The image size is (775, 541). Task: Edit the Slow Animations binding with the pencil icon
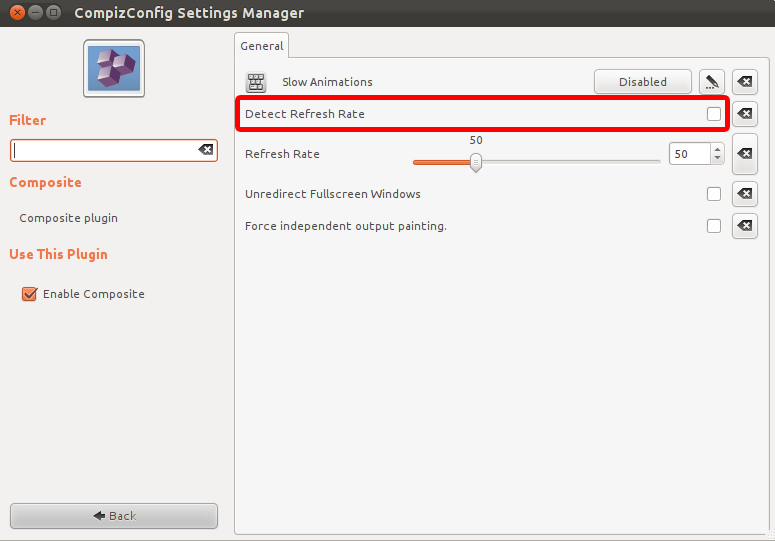712,82
